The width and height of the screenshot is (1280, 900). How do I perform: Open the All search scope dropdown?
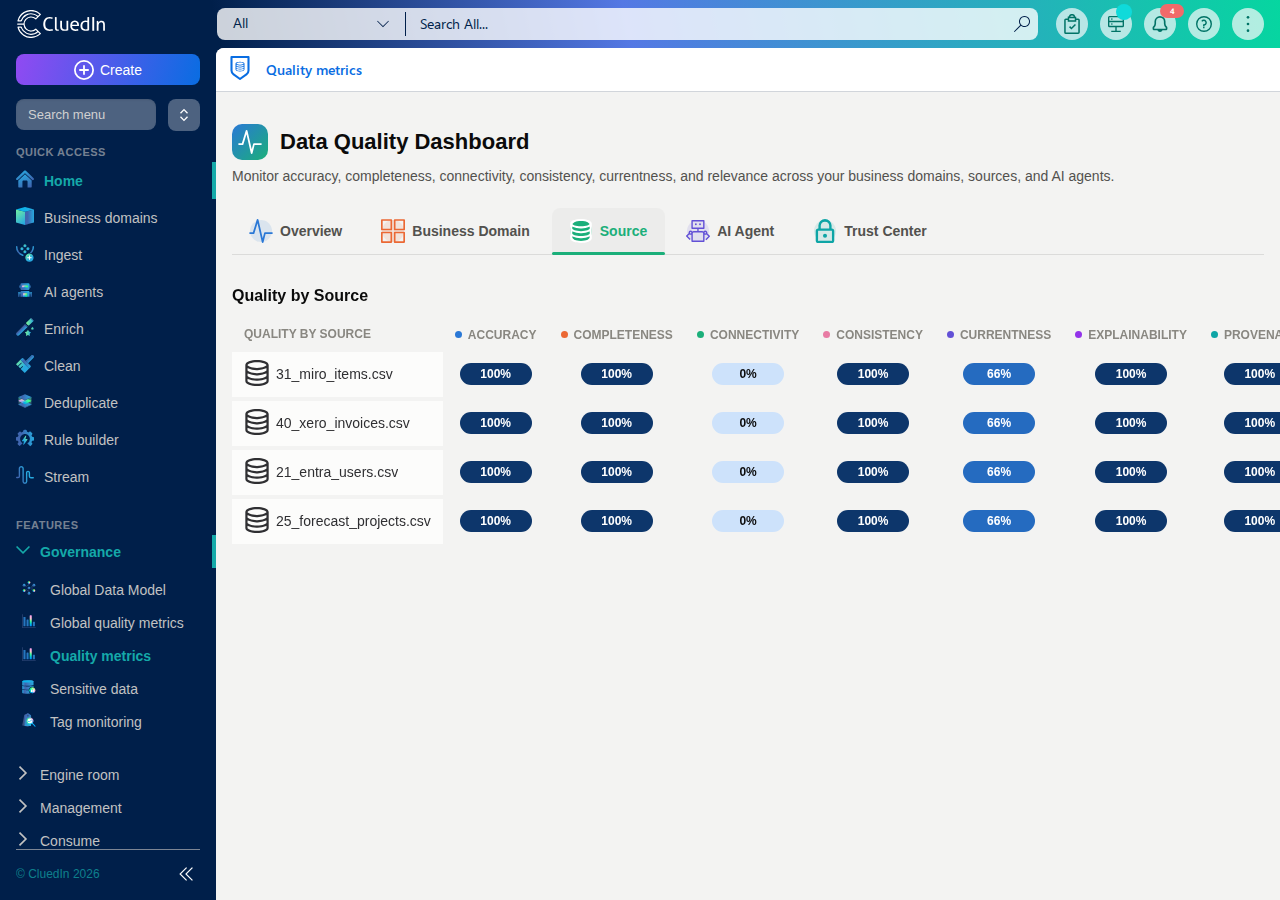click(311, 24)
